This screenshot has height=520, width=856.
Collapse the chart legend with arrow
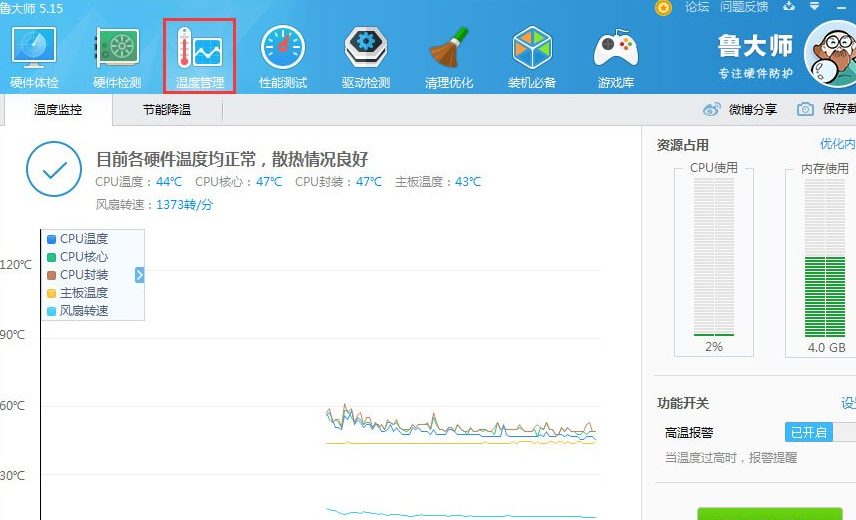(139, 275)
